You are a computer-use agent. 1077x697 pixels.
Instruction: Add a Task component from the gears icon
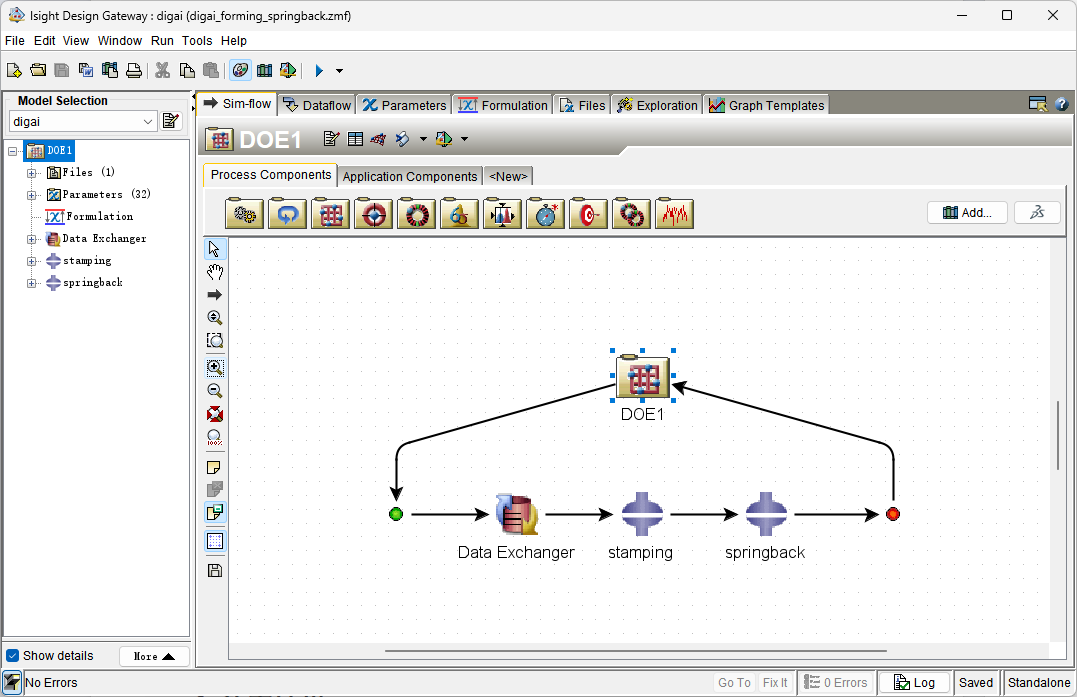pyautogui.click(x=245, y=214)
